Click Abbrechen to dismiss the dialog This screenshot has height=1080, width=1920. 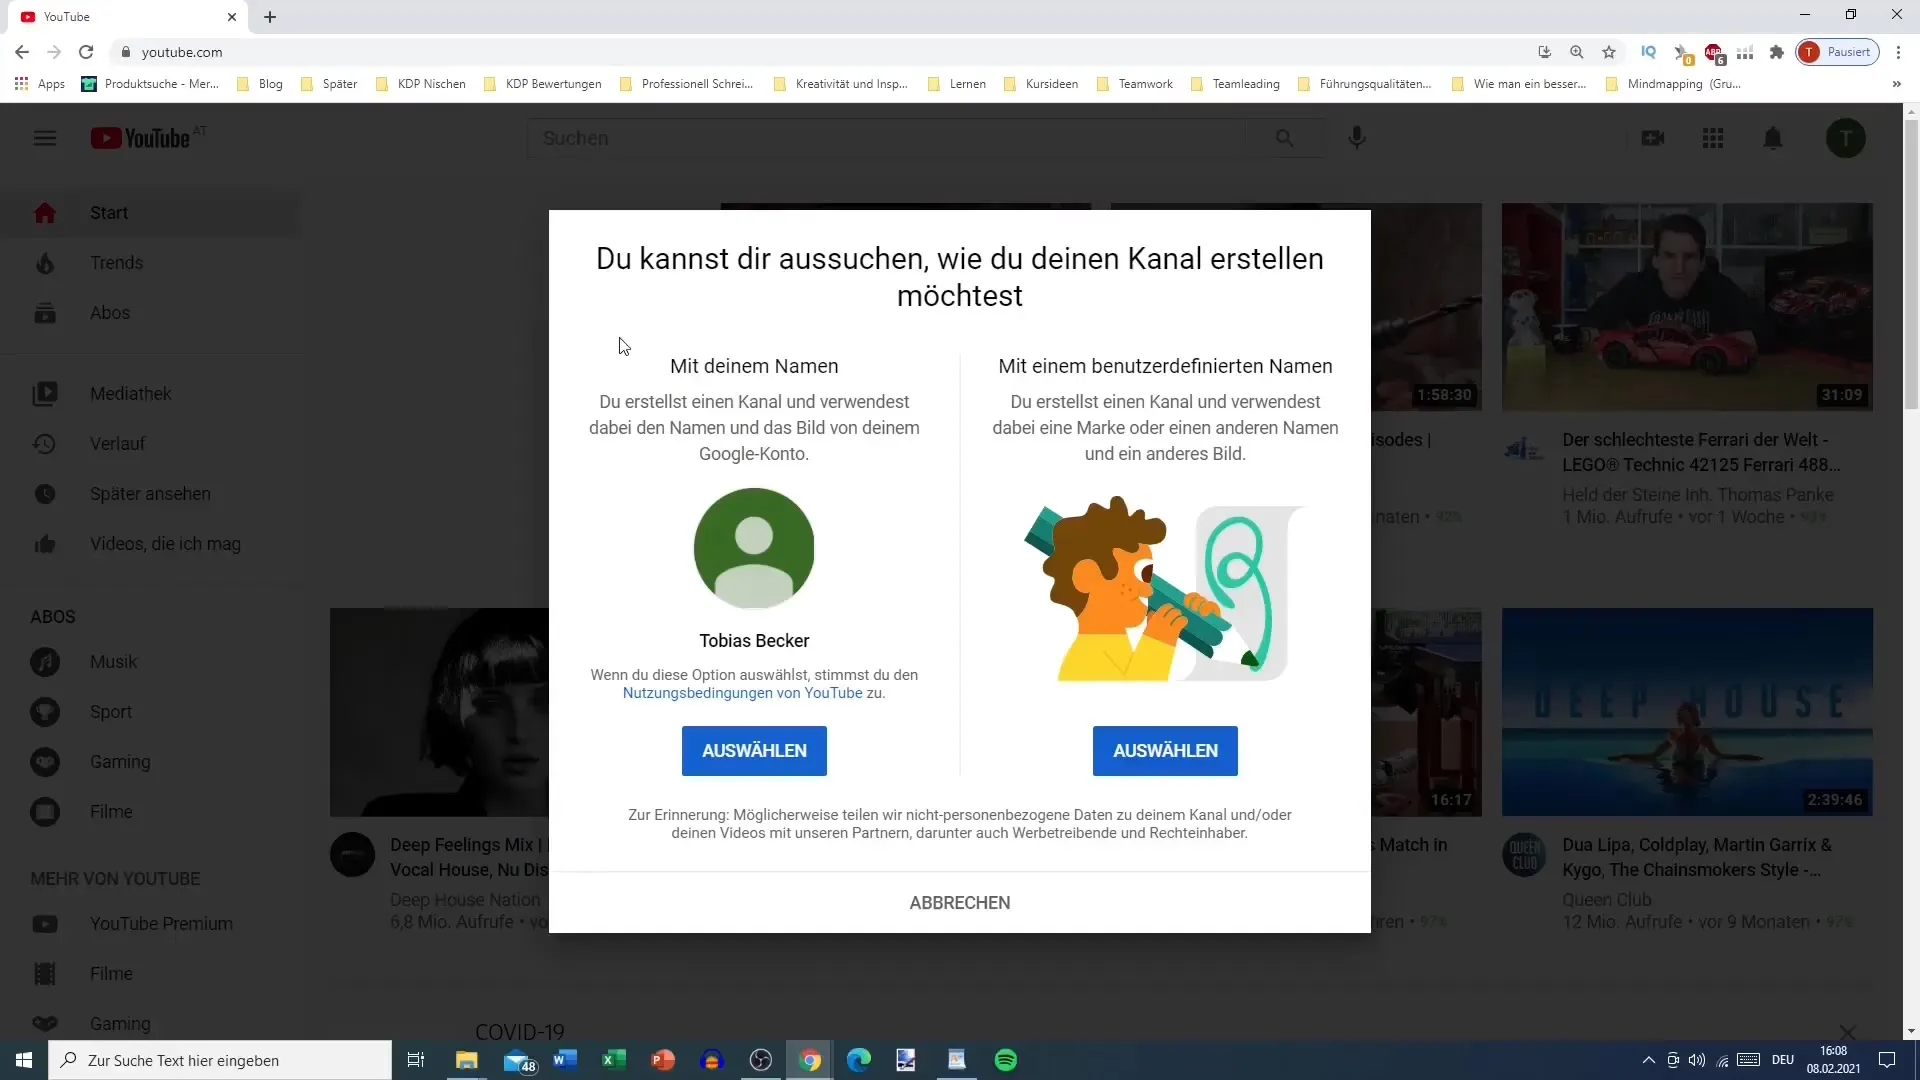tap(960, 902)
